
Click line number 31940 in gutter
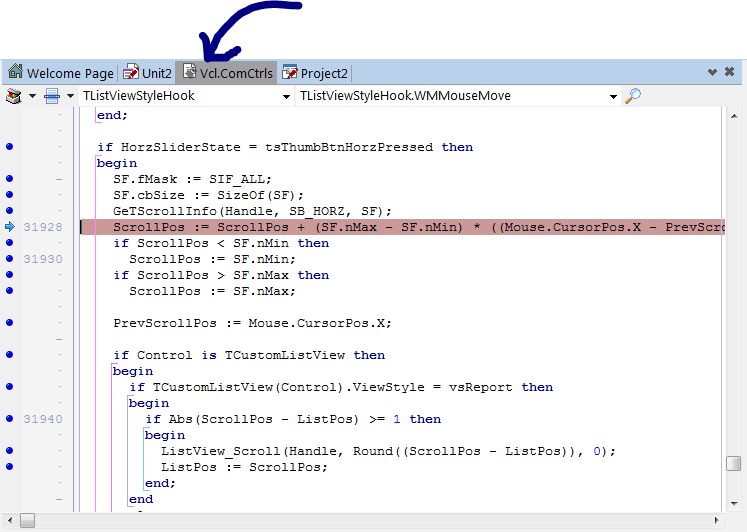[43, 419]
